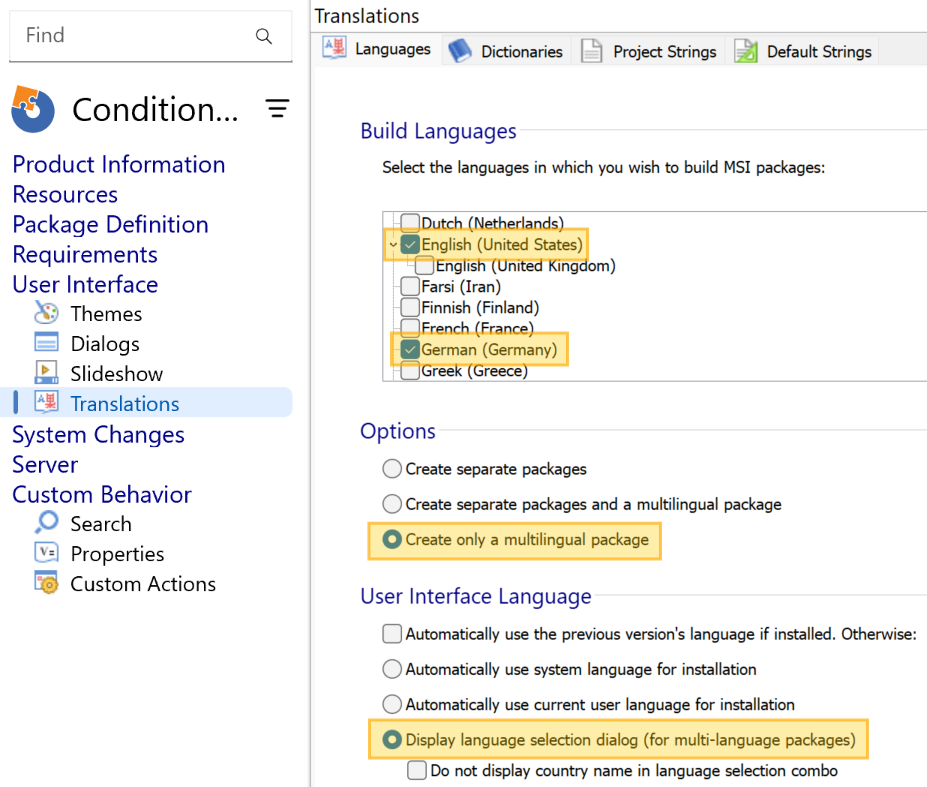Select automatically use system language option
This screenshot has width=927, height=787.
tap(392, 669)
